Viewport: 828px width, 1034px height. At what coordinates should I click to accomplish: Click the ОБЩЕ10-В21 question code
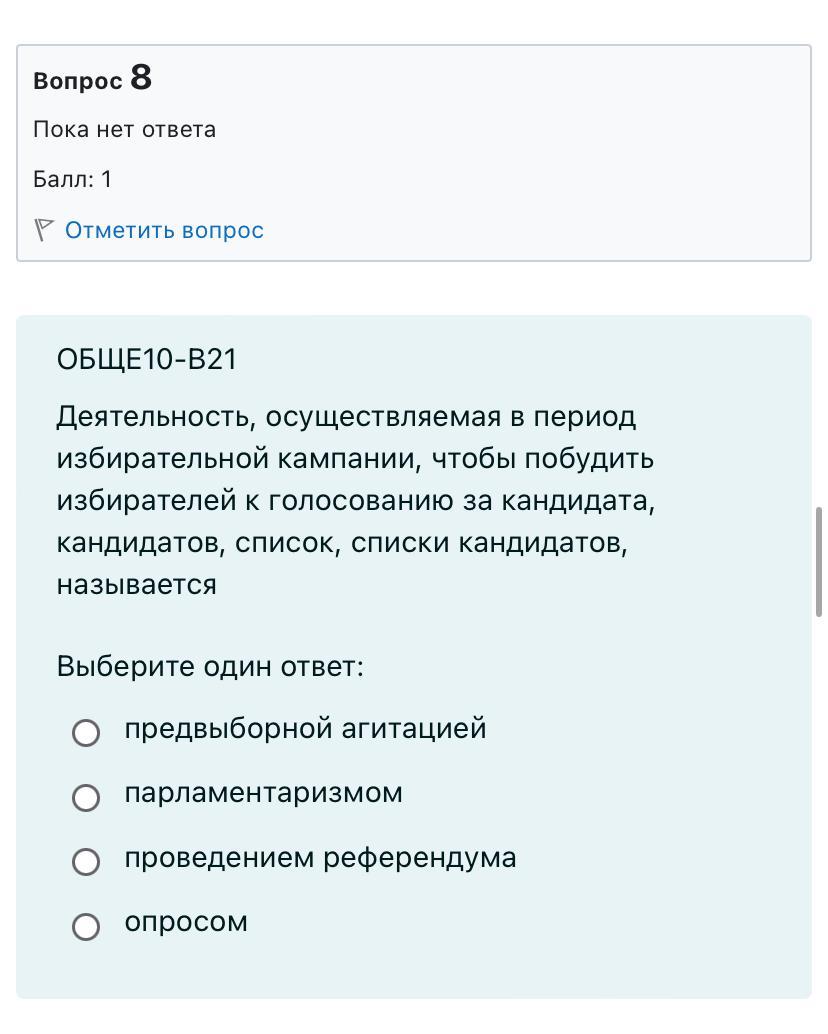point(146,359)
